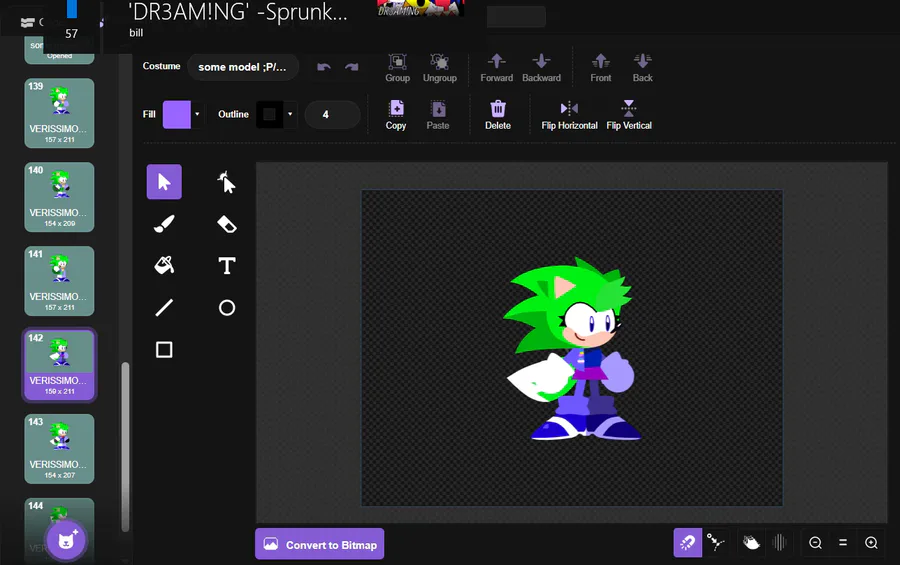Click the Redo arrow
The image size is (900, 565).
click(x=352, y=67)
